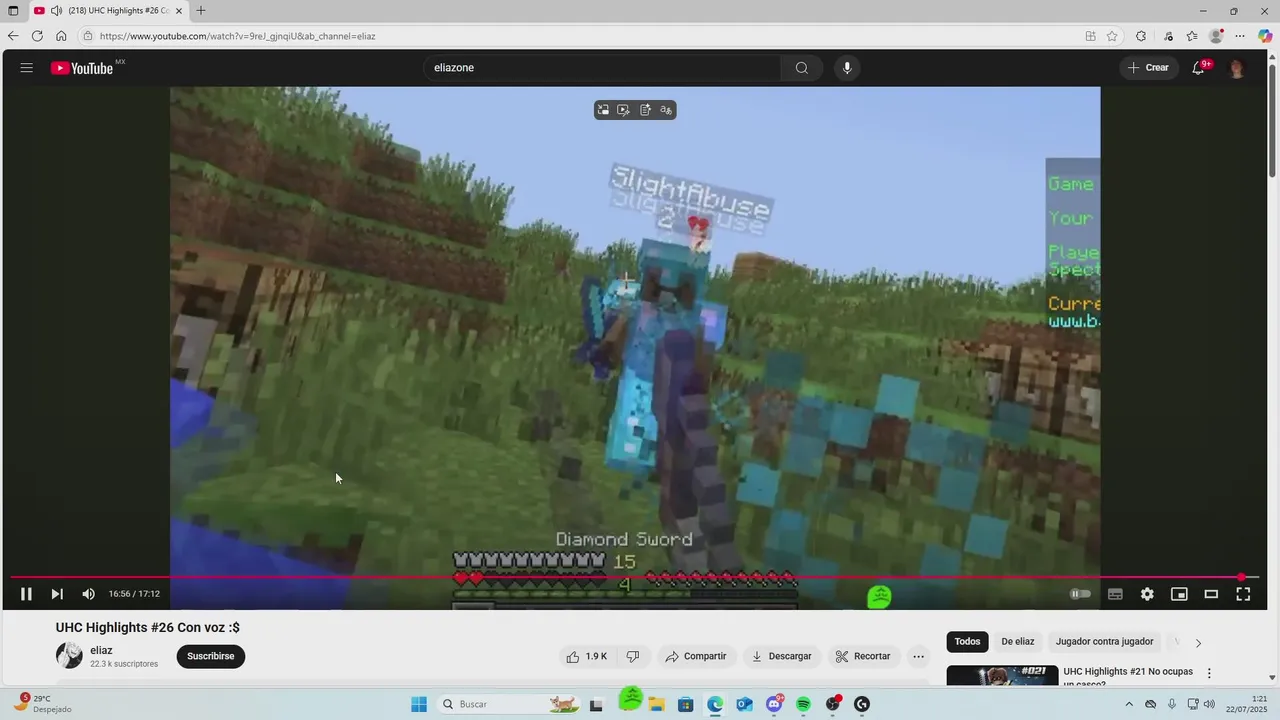
Task: Show hidden system tray icons
Action: pos(1130,704)
